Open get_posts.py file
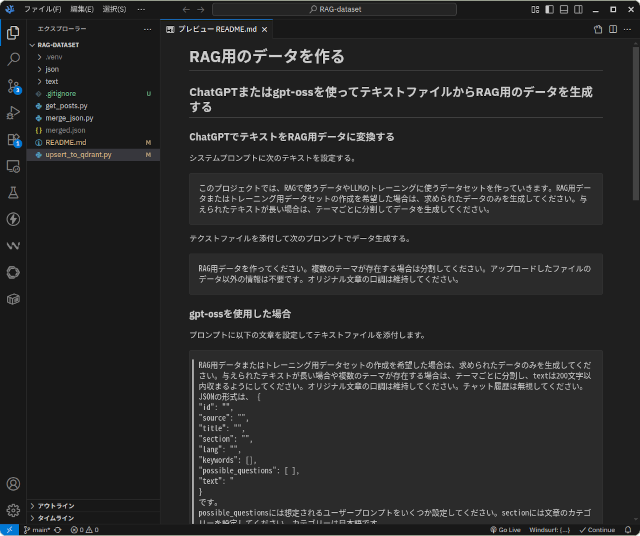This screenshot has height=536, width=640. (x=93, y=106)
